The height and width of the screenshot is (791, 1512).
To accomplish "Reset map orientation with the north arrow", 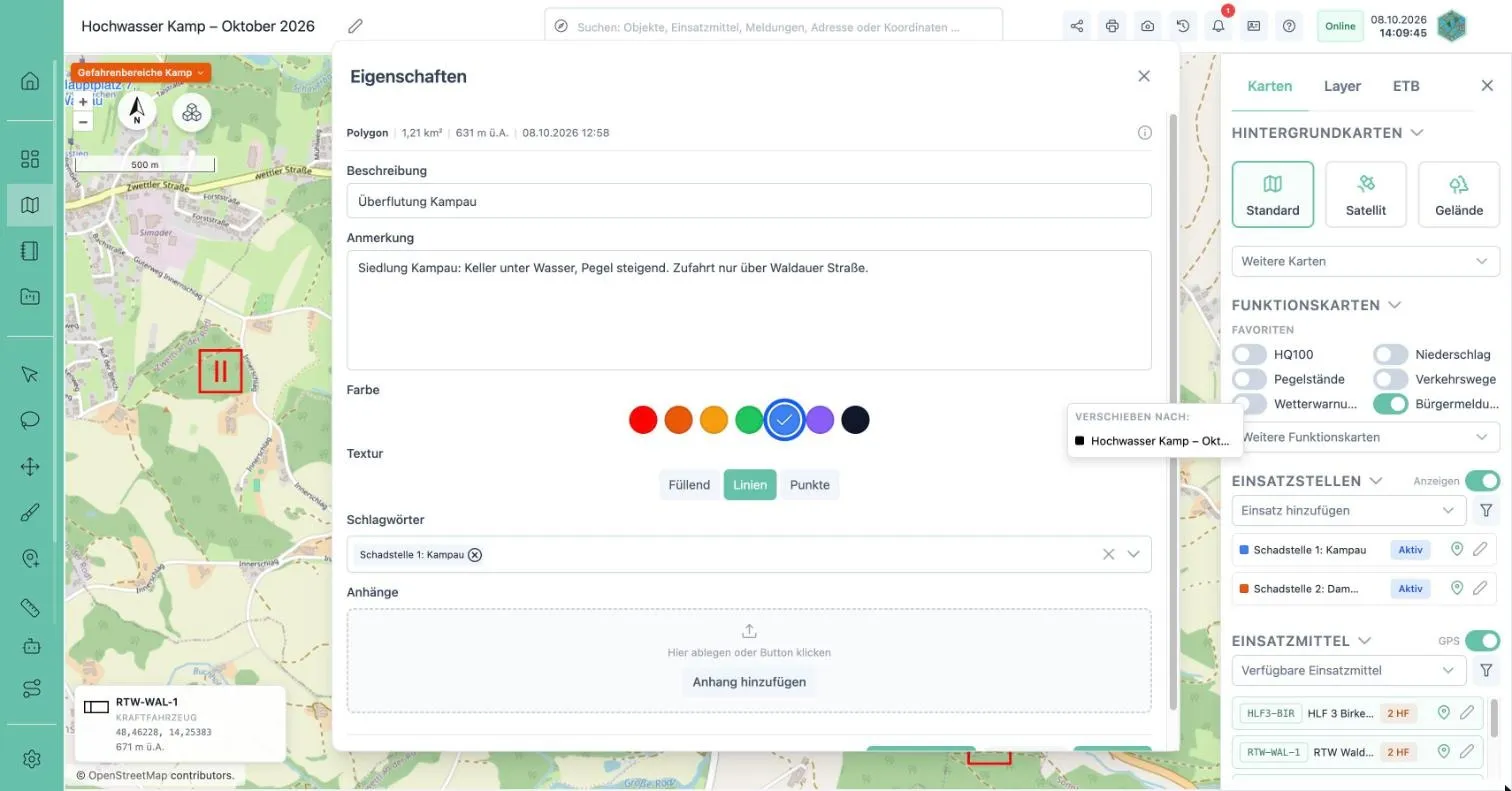I will 137,111.
